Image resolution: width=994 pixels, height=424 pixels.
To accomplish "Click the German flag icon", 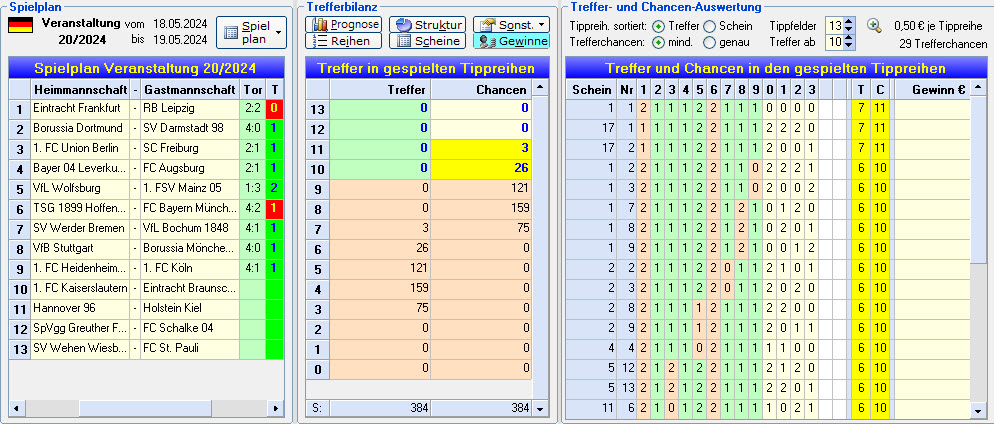I will (x=20, y=25).
